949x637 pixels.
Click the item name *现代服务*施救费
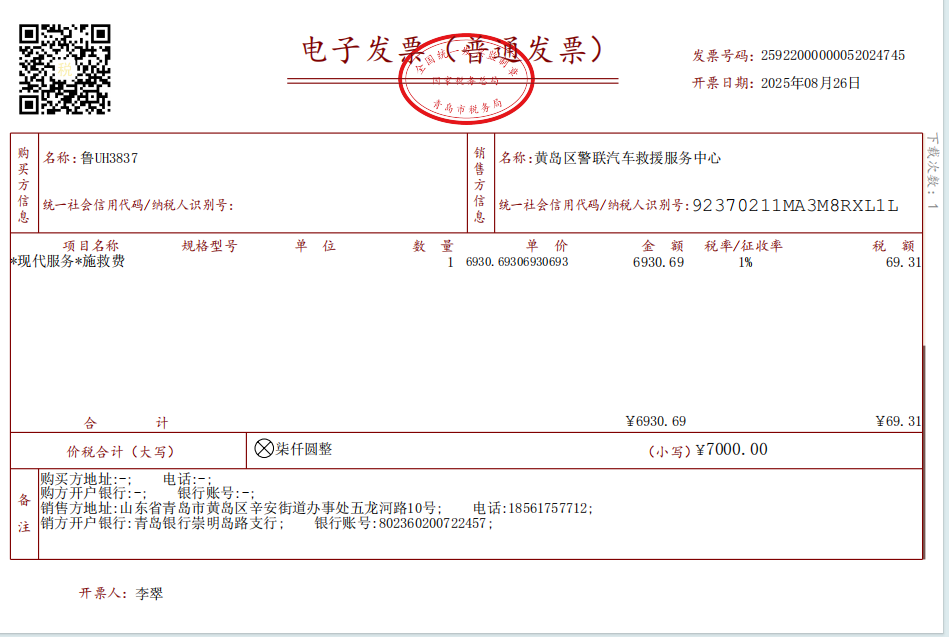pyautogui.click(x=68, y=262)
